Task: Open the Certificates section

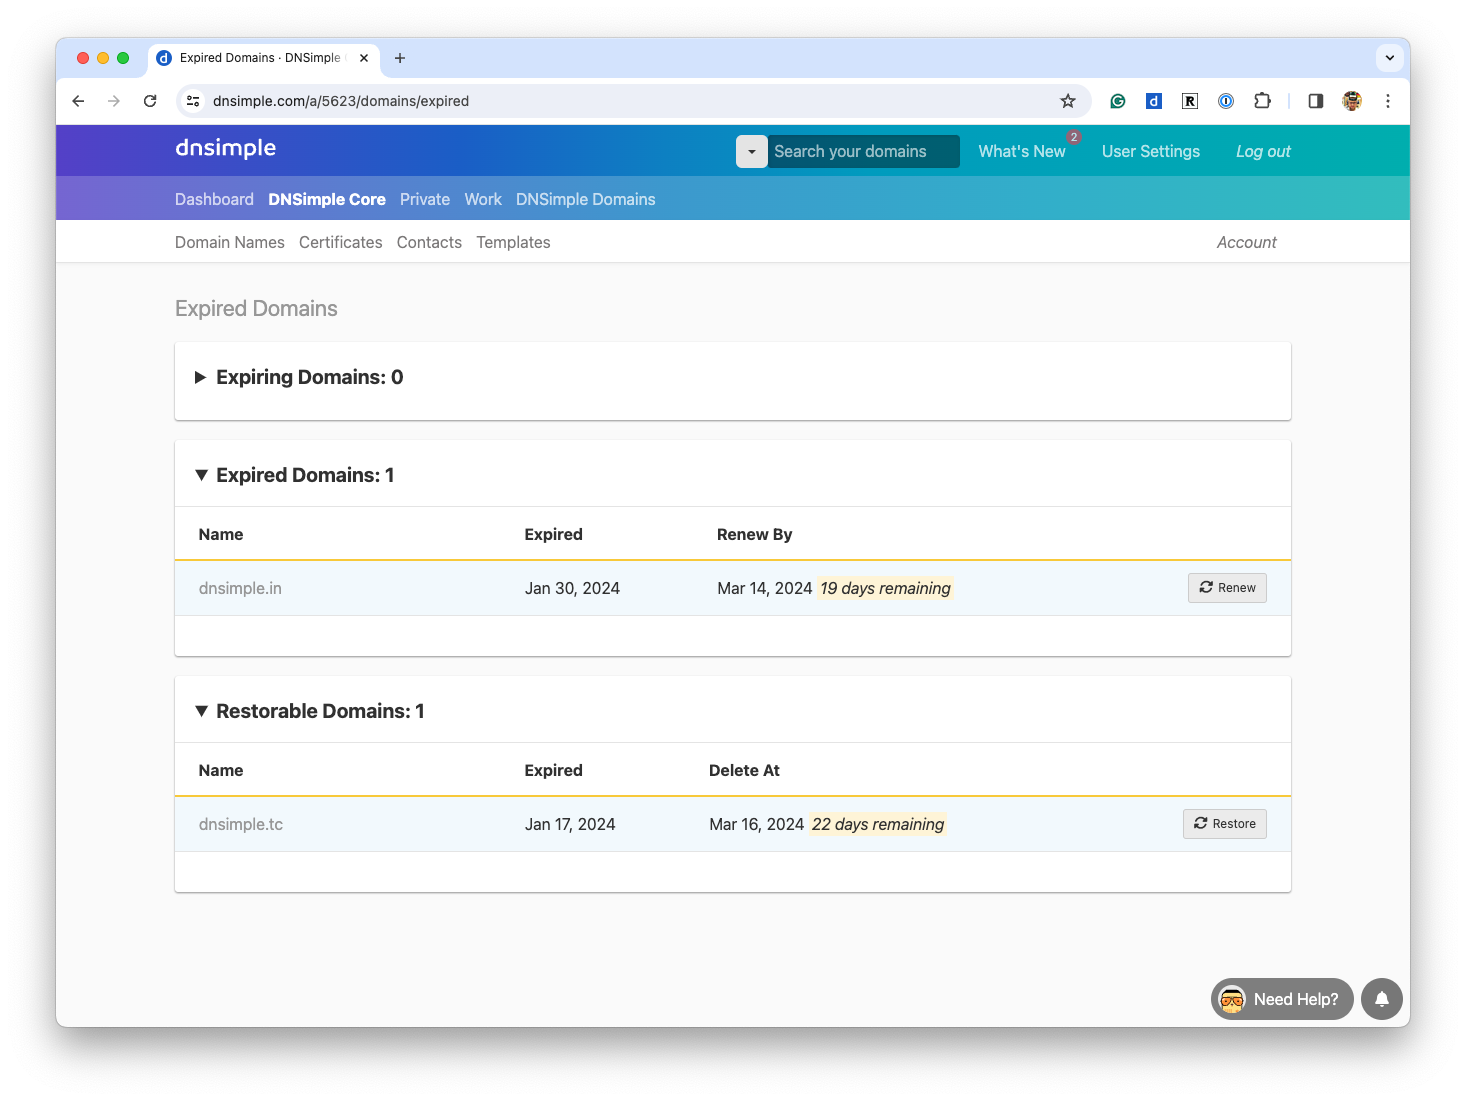Action: tap(341, 243)
